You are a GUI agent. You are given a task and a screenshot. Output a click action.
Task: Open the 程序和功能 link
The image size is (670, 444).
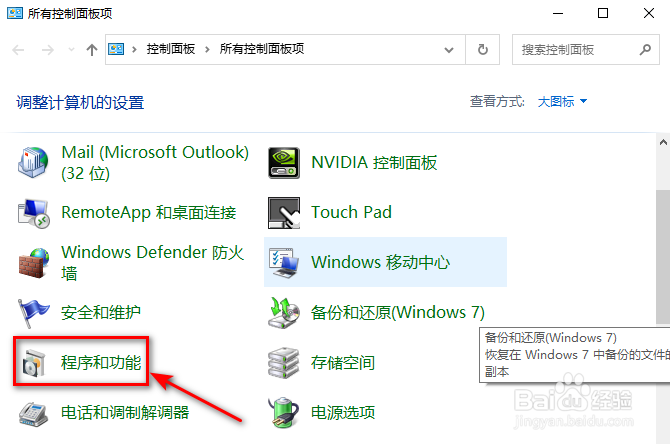[x=101, y=363]
